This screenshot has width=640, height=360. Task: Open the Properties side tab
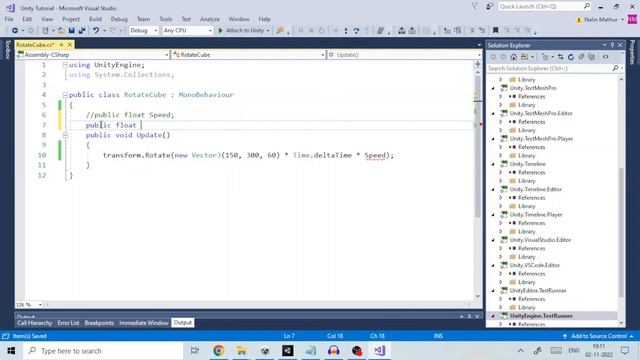tap(632, 52)
